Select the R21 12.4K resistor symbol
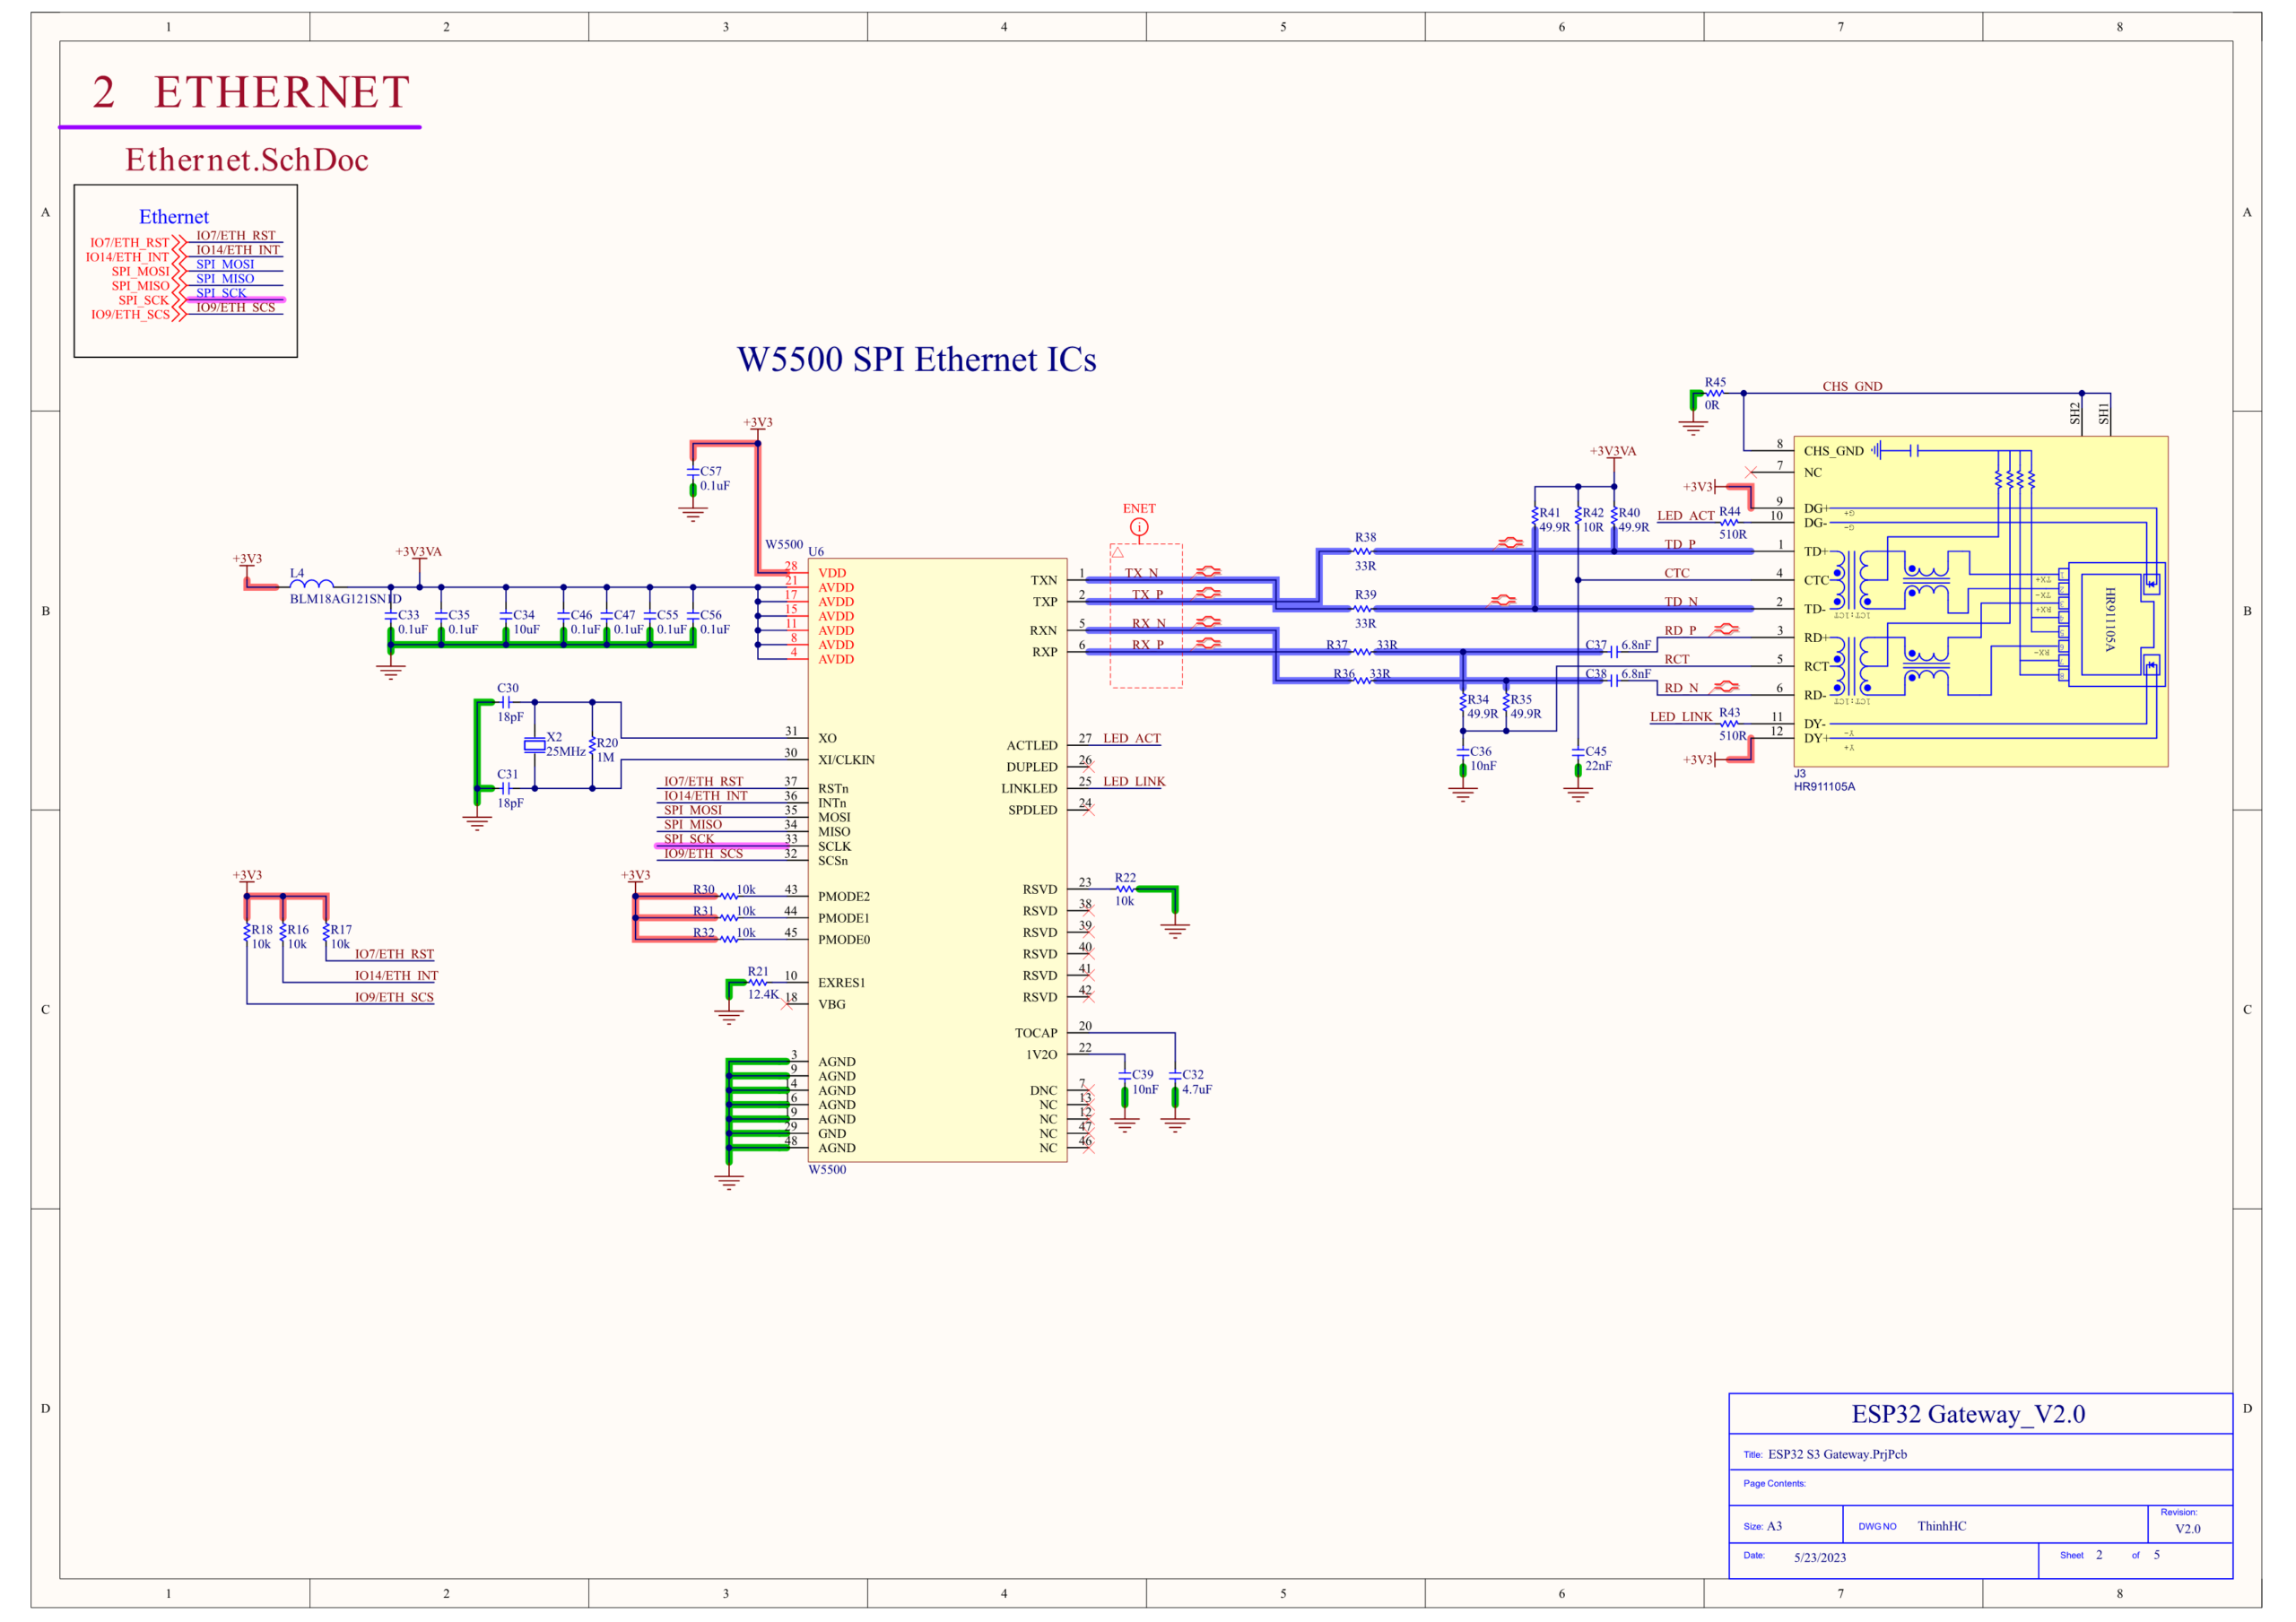 point(758,982)
